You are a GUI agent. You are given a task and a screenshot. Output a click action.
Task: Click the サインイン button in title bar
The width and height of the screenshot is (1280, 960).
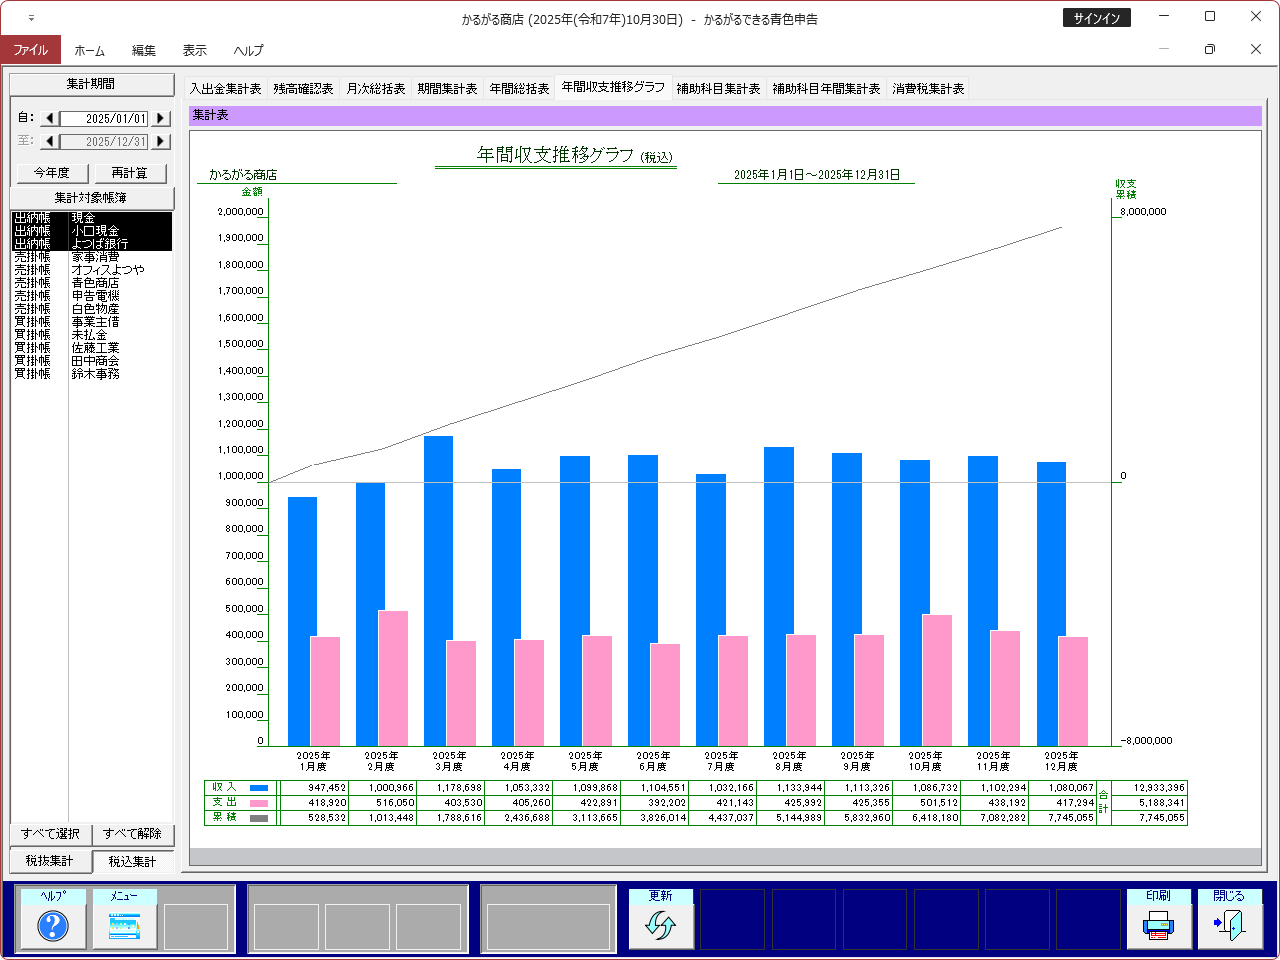(x=1096, y=18)
